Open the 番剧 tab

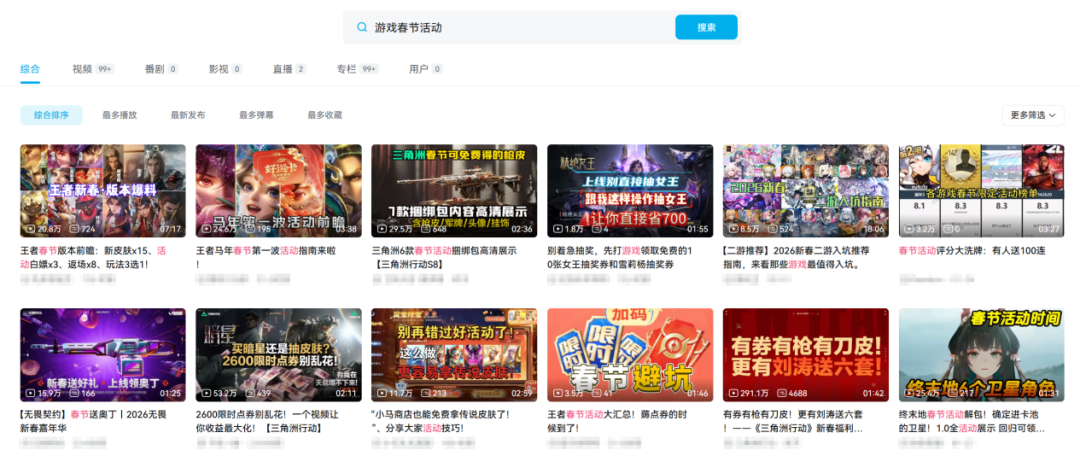point(154,69)
